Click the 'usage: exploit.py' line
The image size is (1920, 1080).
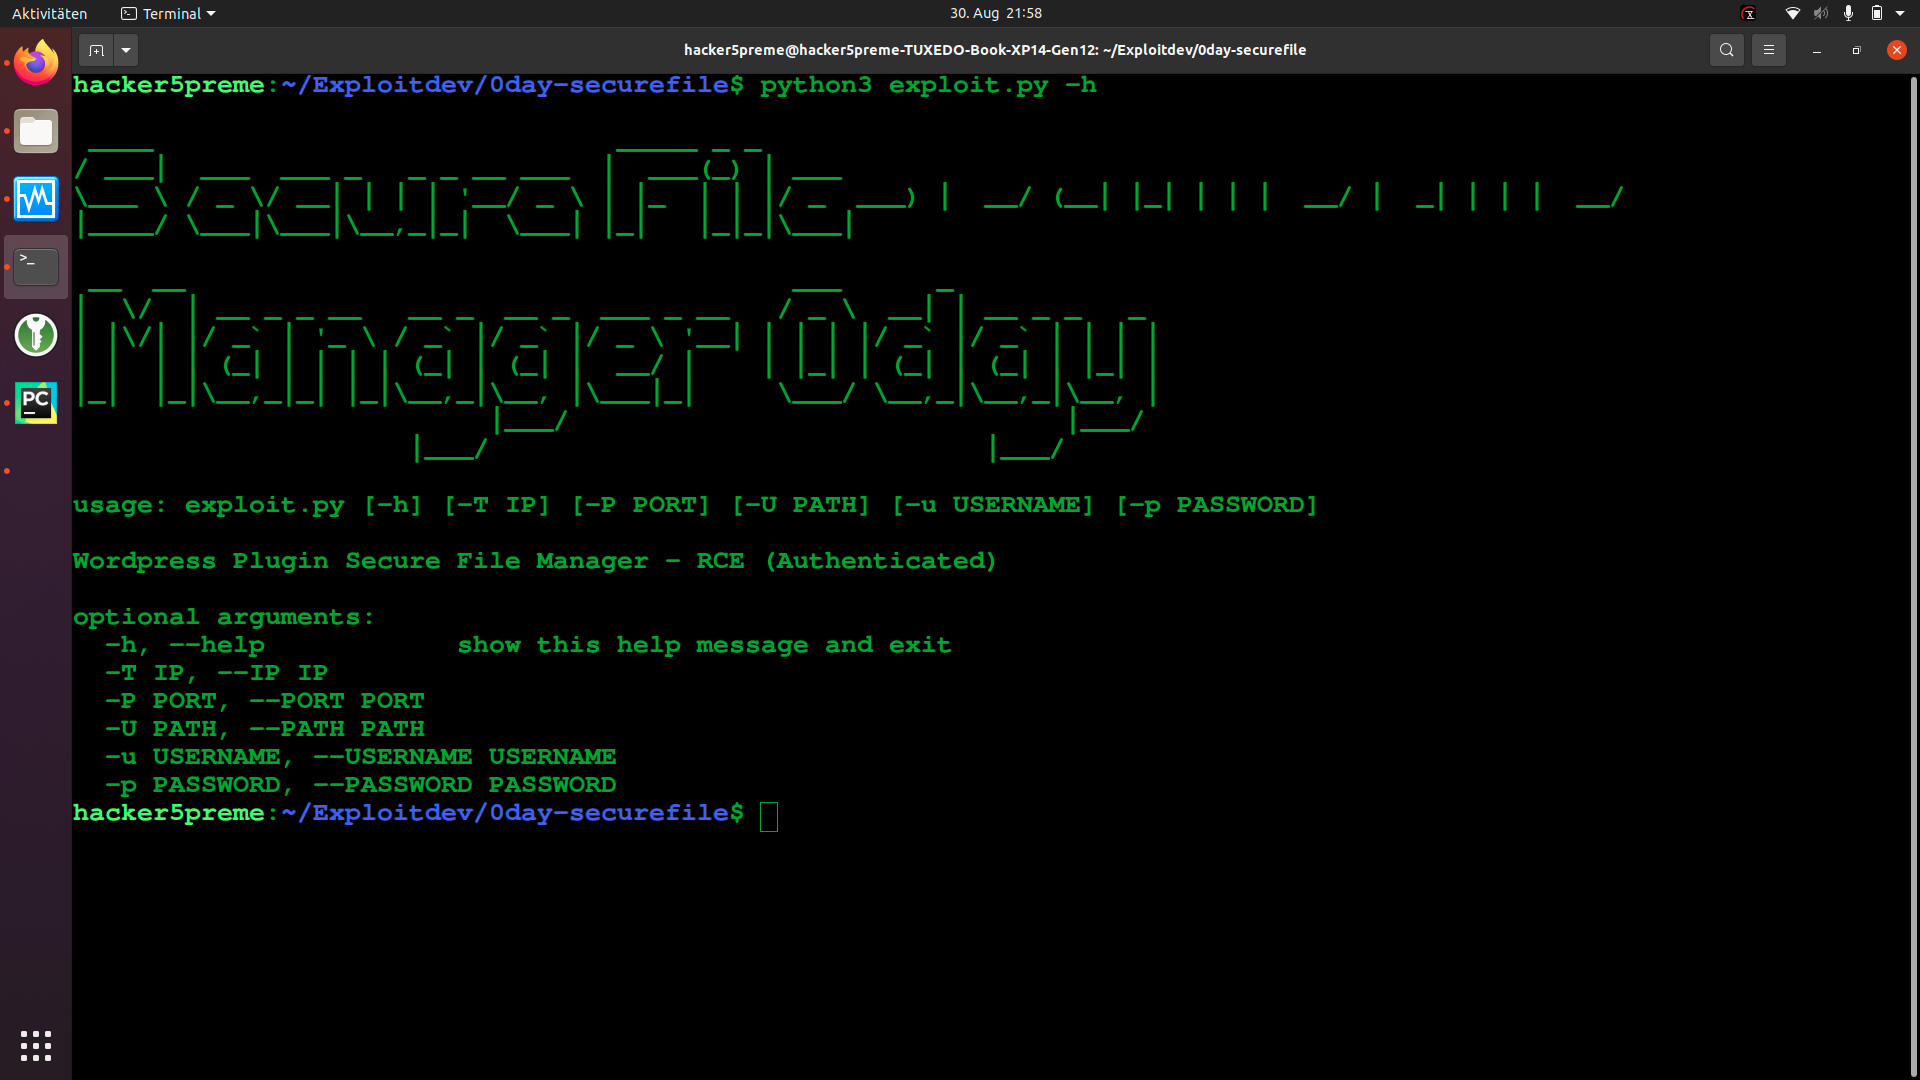695,505
